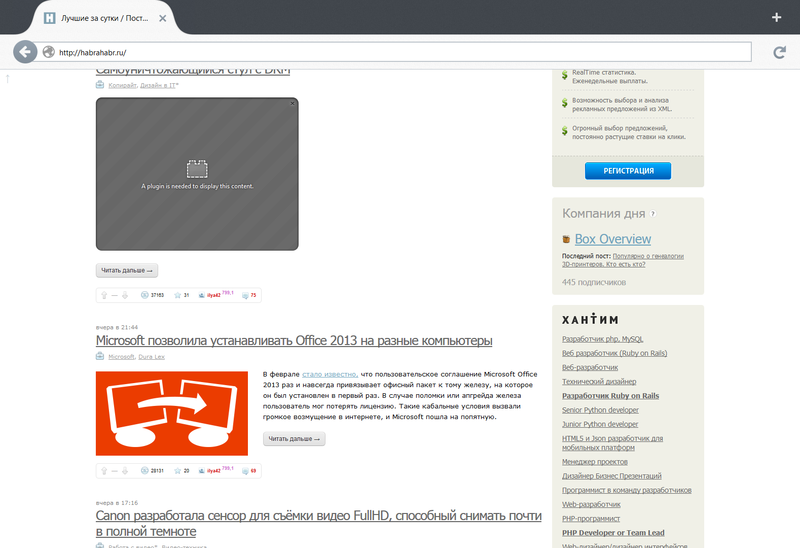Open 'Senior Python developer' vacancy
800x548 pixels.
(x=601, y=410)
